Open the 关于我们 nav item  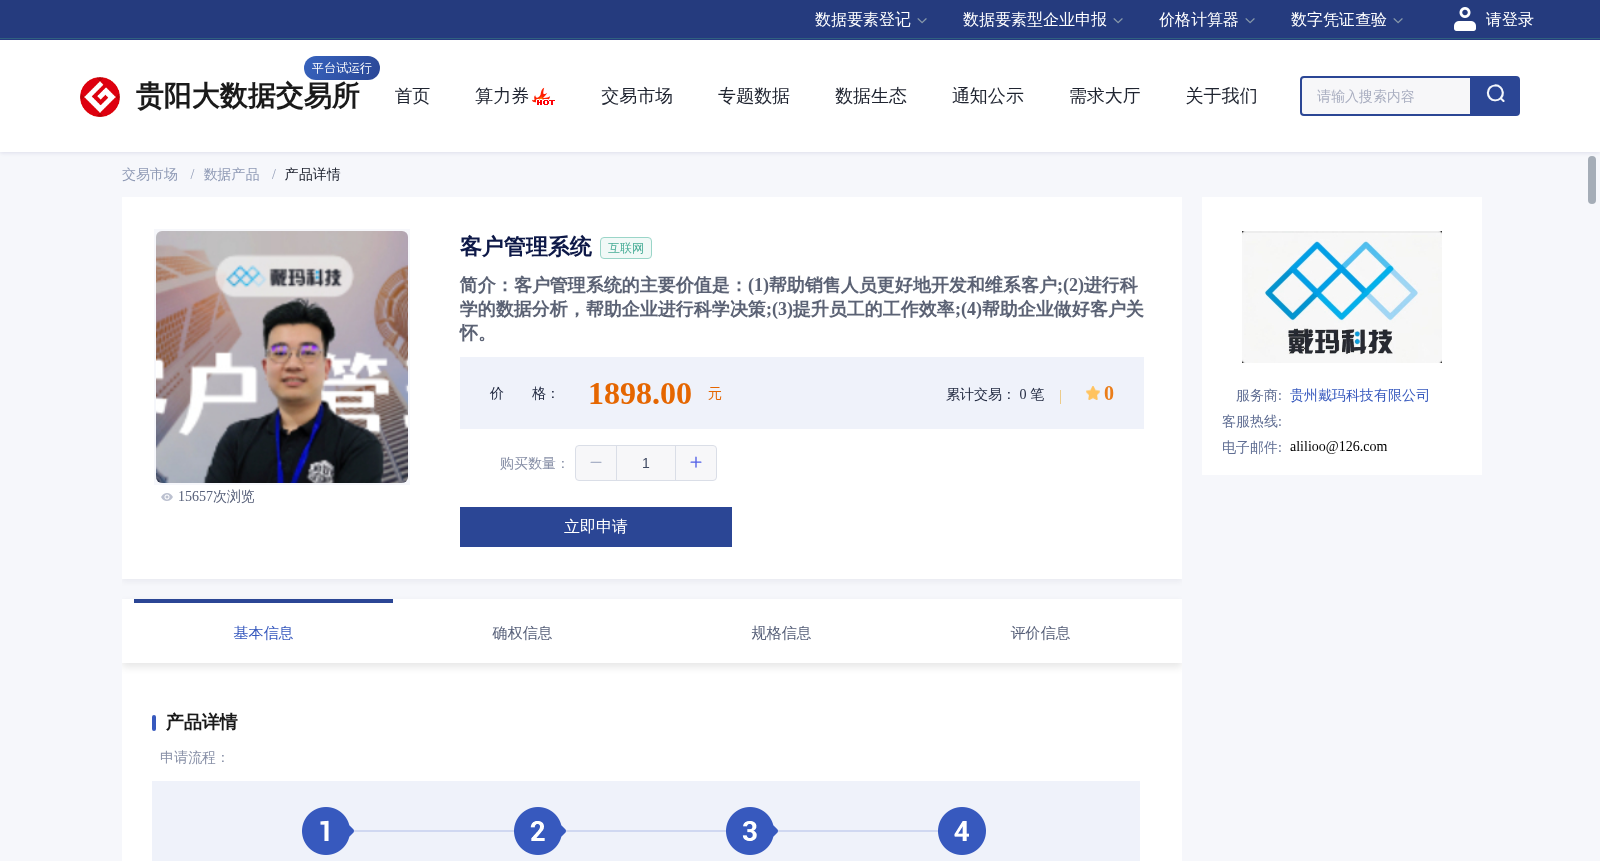[1222, 96]
